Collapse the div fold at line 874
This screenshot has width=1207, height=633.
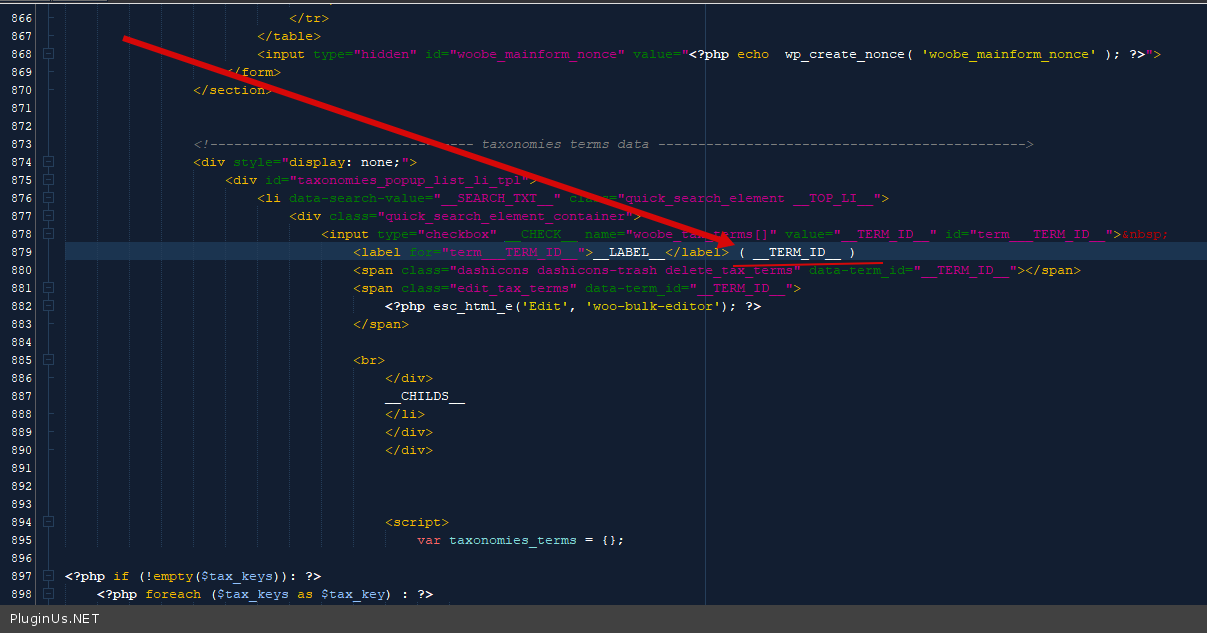pos(49,162)
